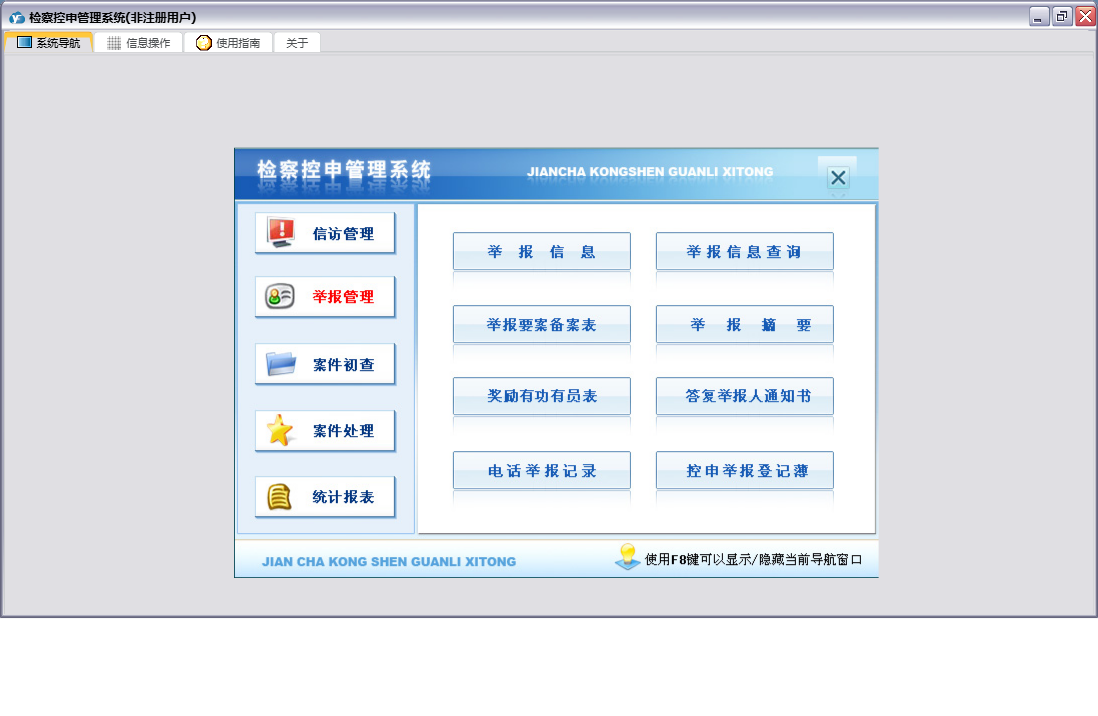Open the 举报要案备案表

pos(541,324)
